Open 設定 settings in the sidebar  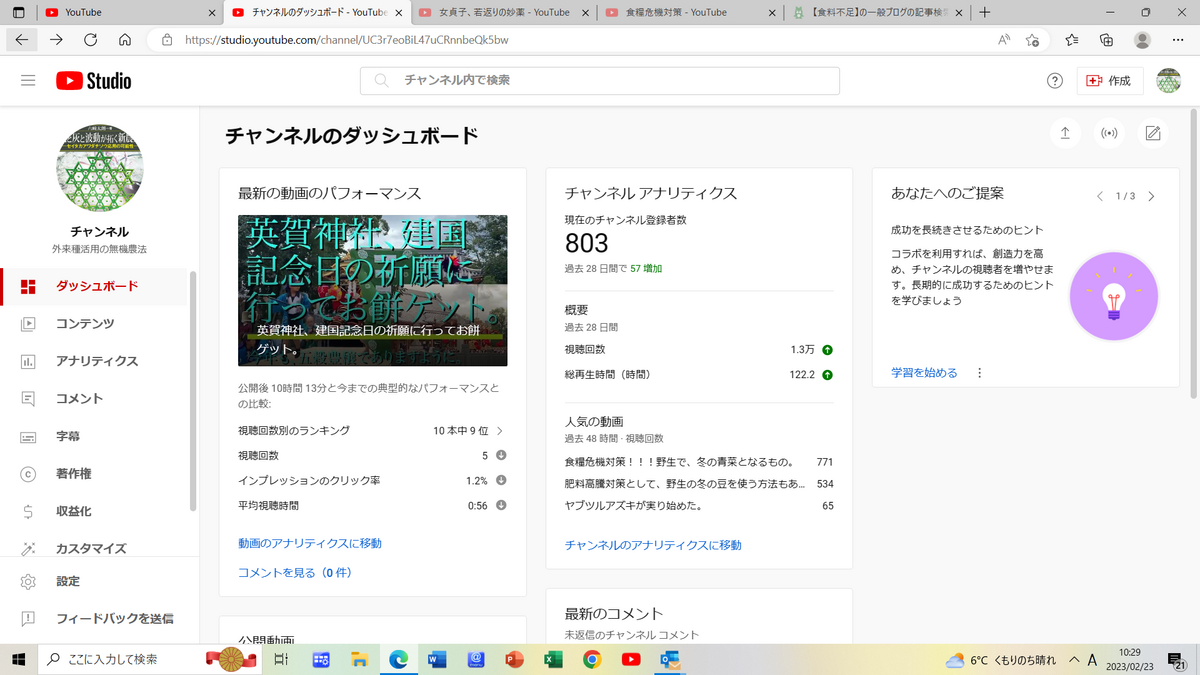pyautogui.click(x=94, y=581)
